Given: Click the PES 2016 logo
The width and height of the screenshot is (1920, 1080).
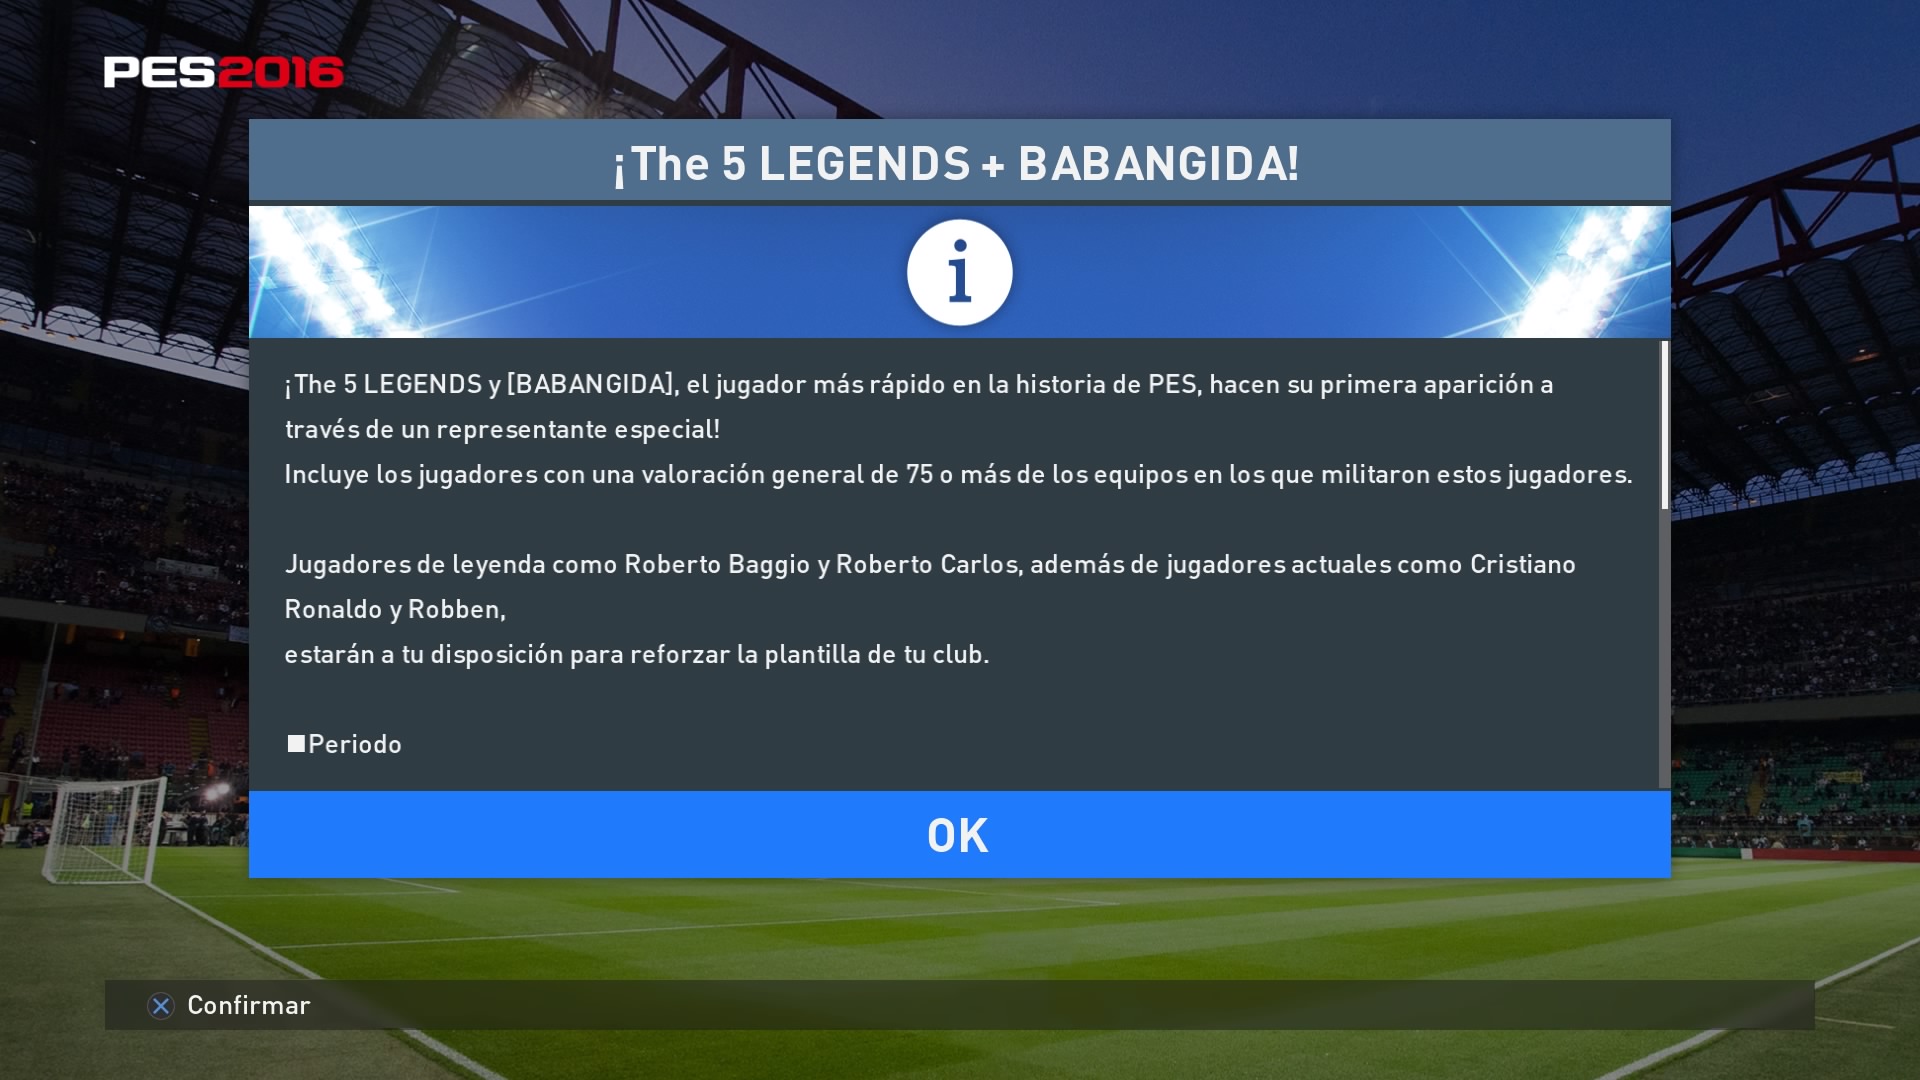Looking at the screenshot, I should pyautogui.click(x=223, y=72).
